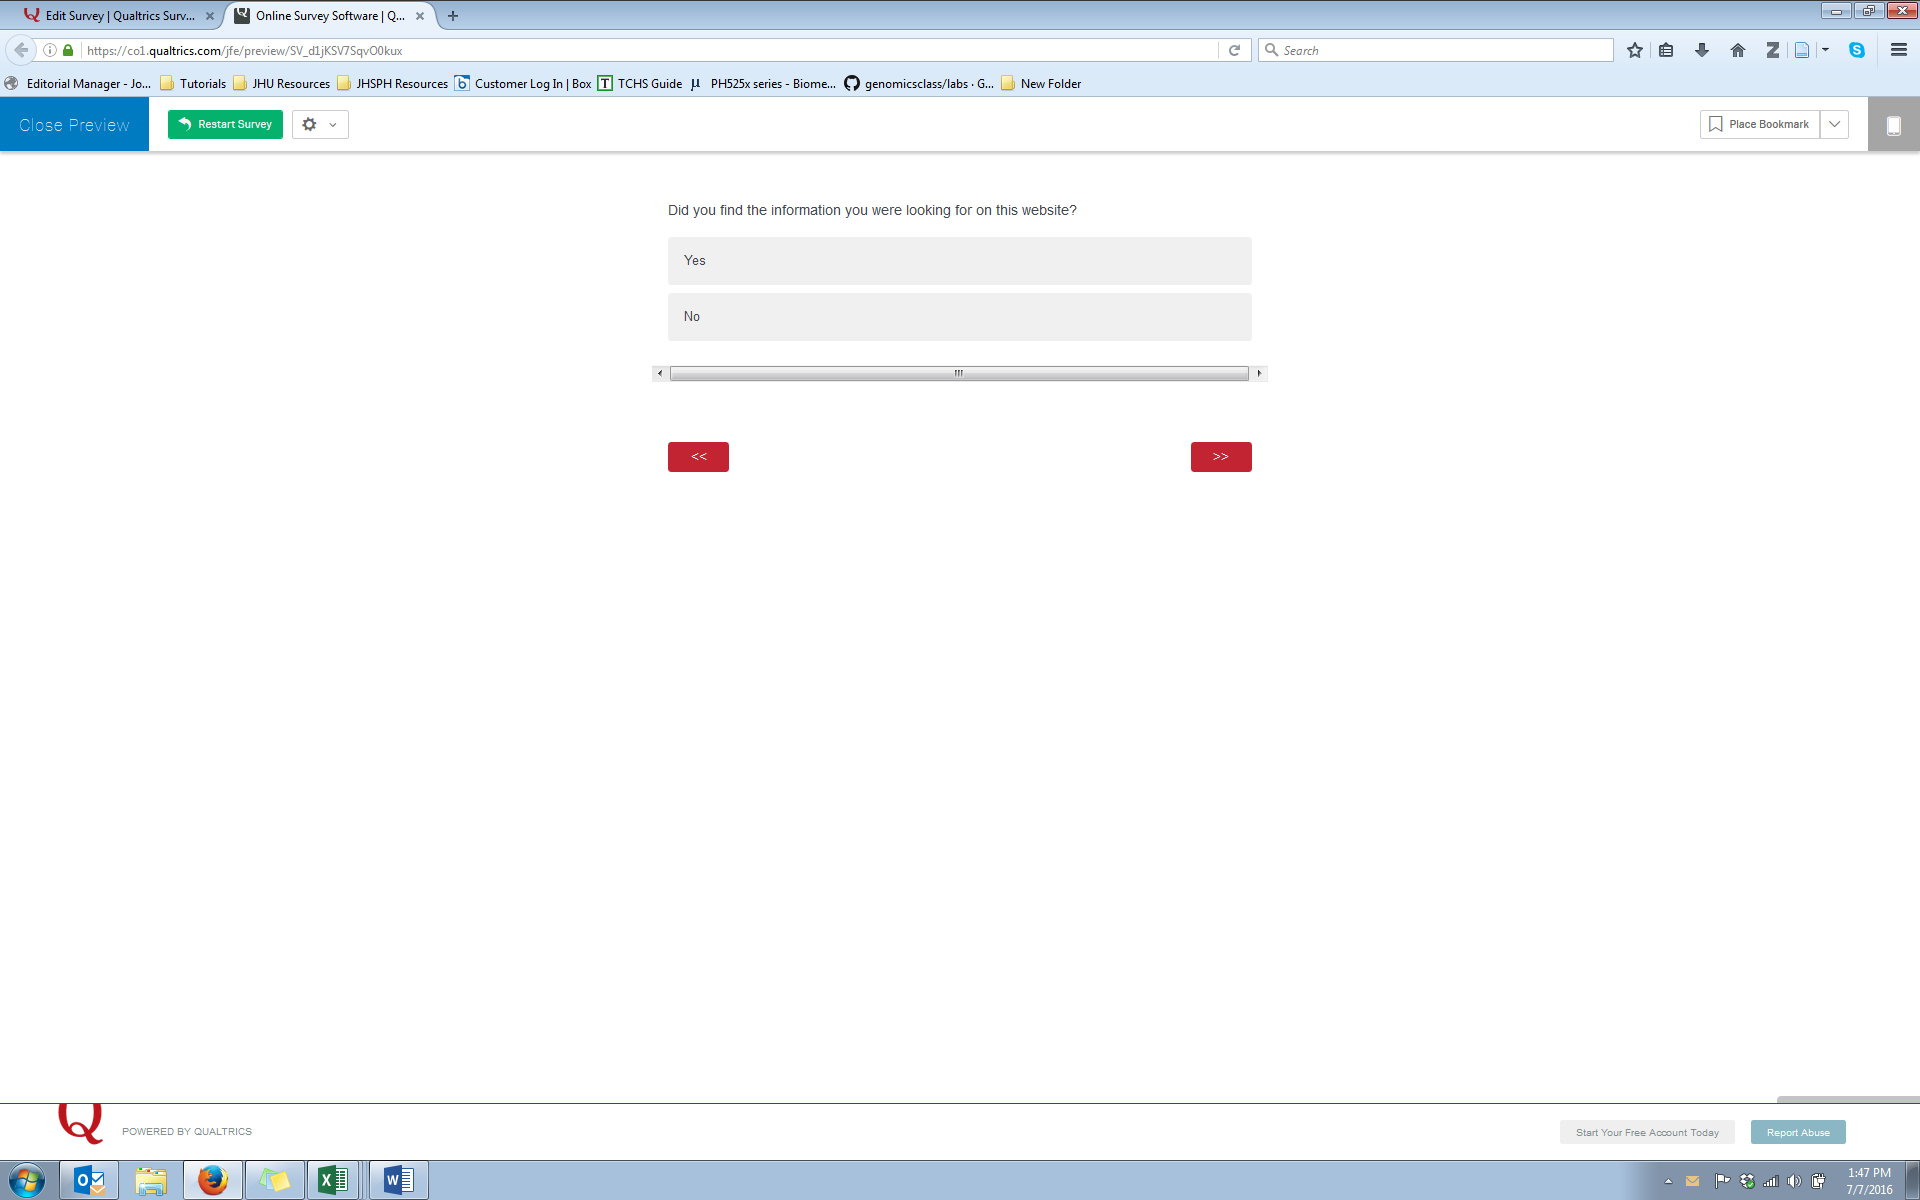This screenshot has width=1920, height=1200.
Task: Select the No answer choice
Action: [959, 317]
